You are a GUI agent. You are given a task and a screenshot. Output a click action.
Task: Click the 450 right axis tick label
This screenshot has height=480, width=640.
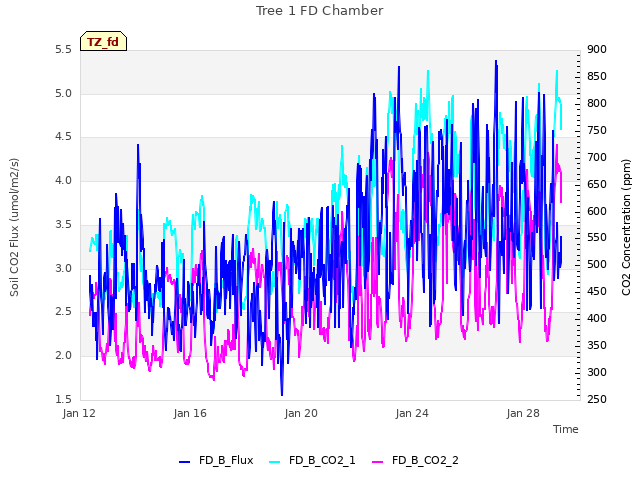click(597, 291)
